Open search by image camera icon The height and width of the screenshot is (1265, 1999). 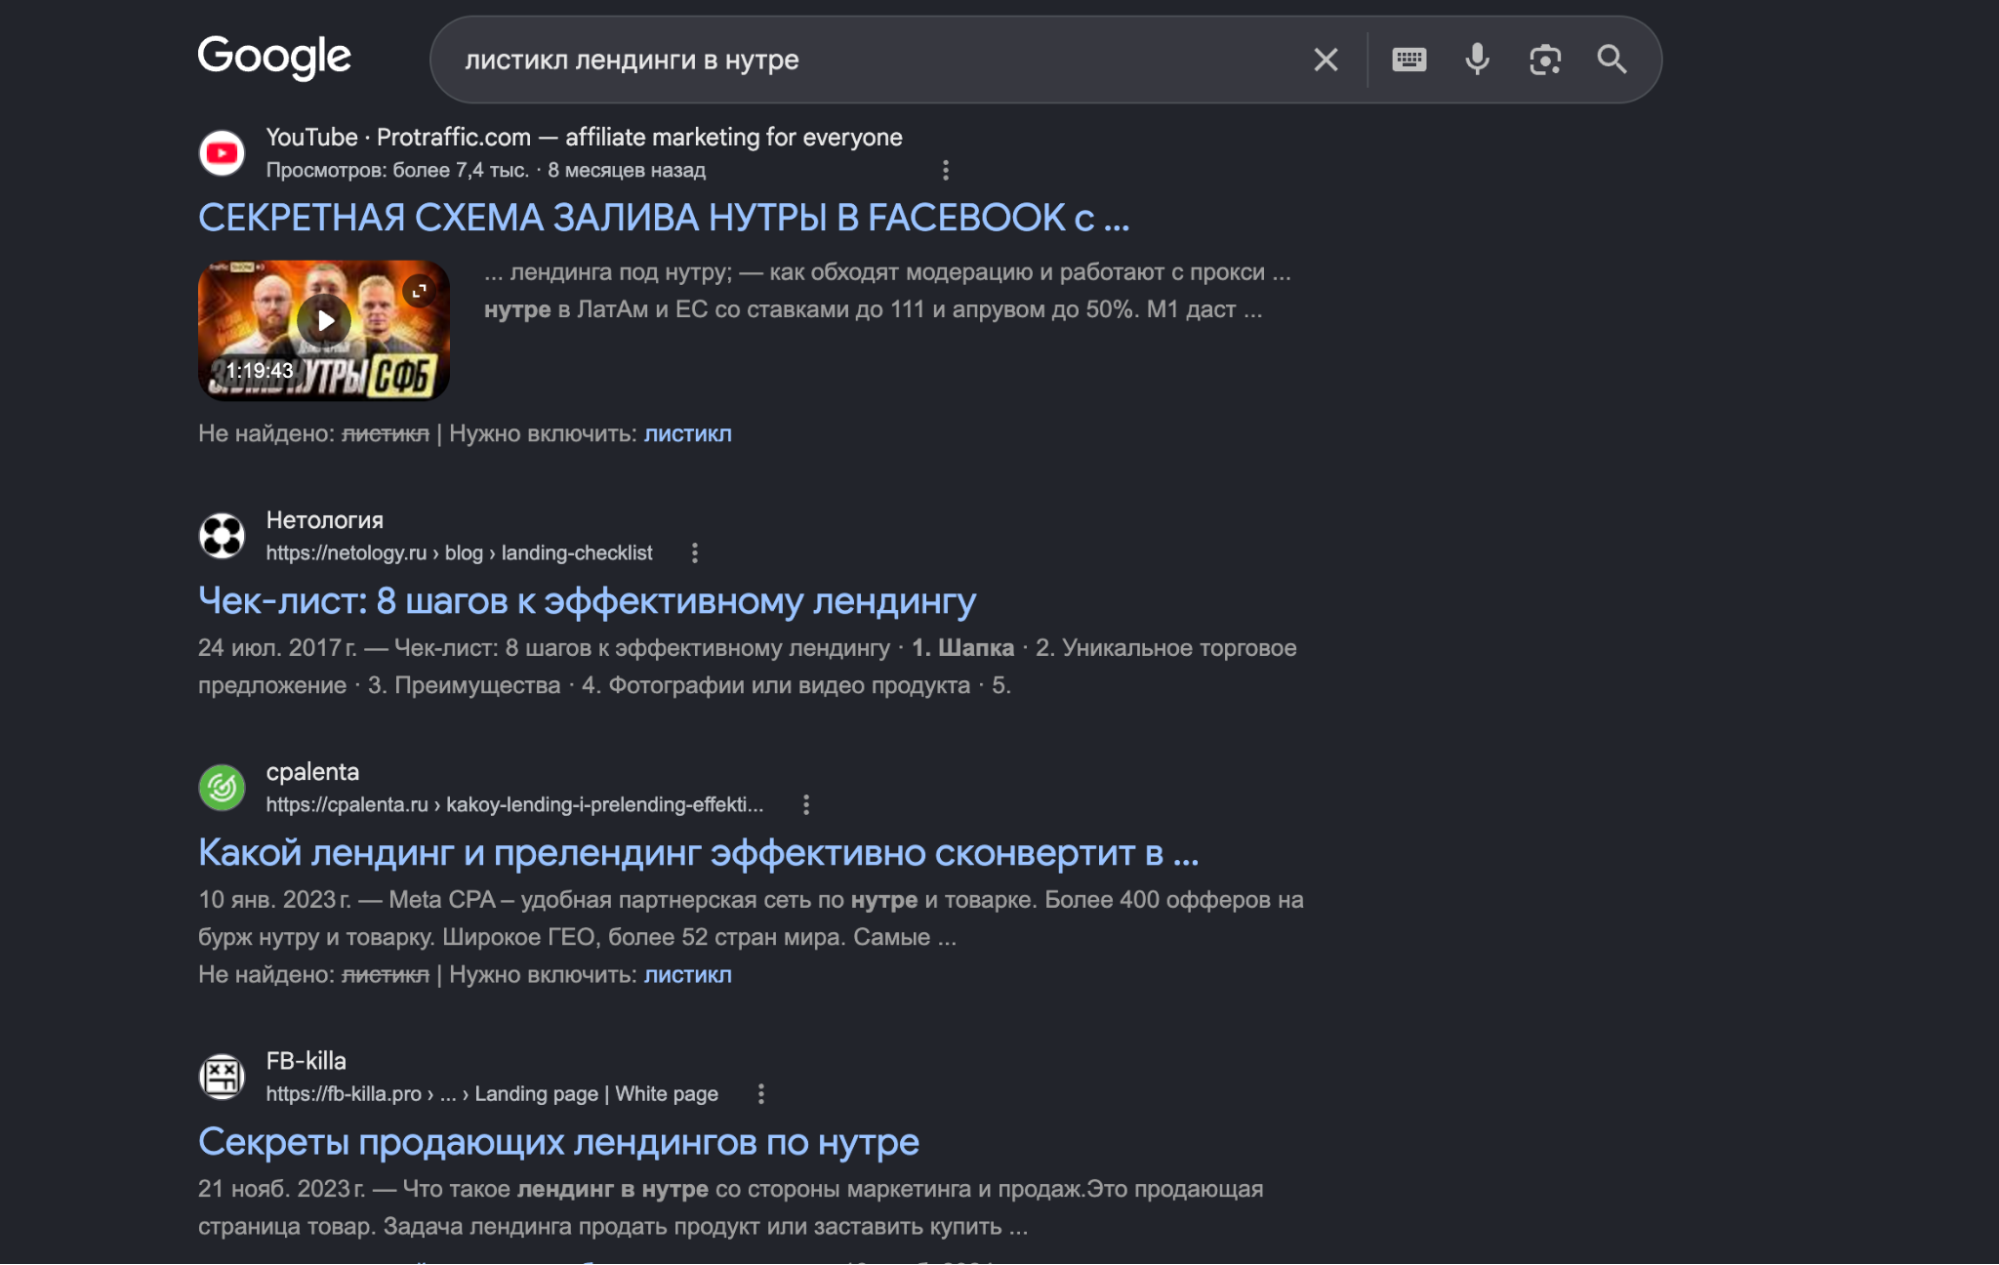tap(1545, 60)
